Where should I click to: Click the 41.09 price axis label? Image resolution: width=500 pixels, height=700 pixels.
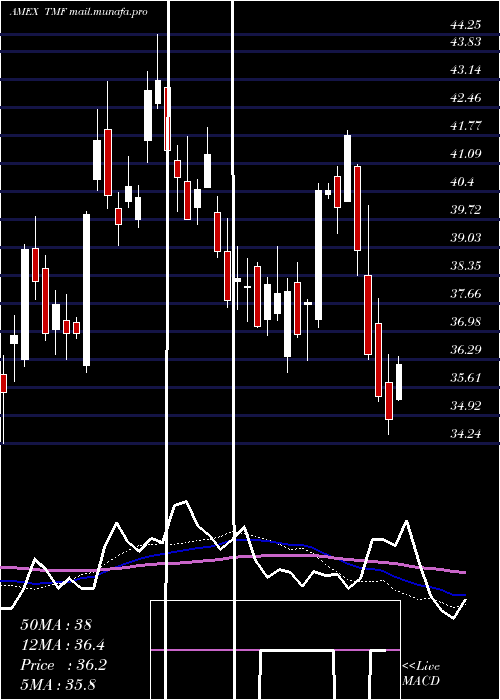(x=466, y=154)
